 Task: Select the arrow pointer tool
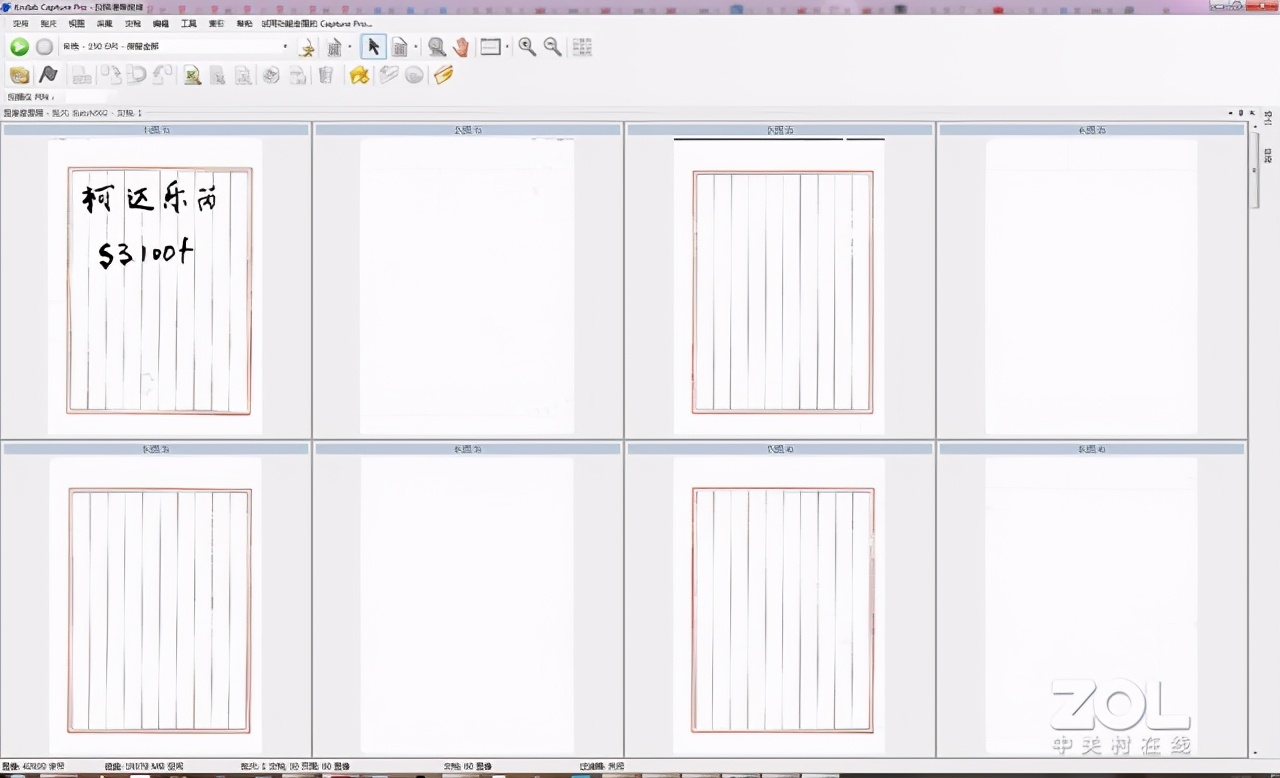pyautogui.click(x=373, y=47)
